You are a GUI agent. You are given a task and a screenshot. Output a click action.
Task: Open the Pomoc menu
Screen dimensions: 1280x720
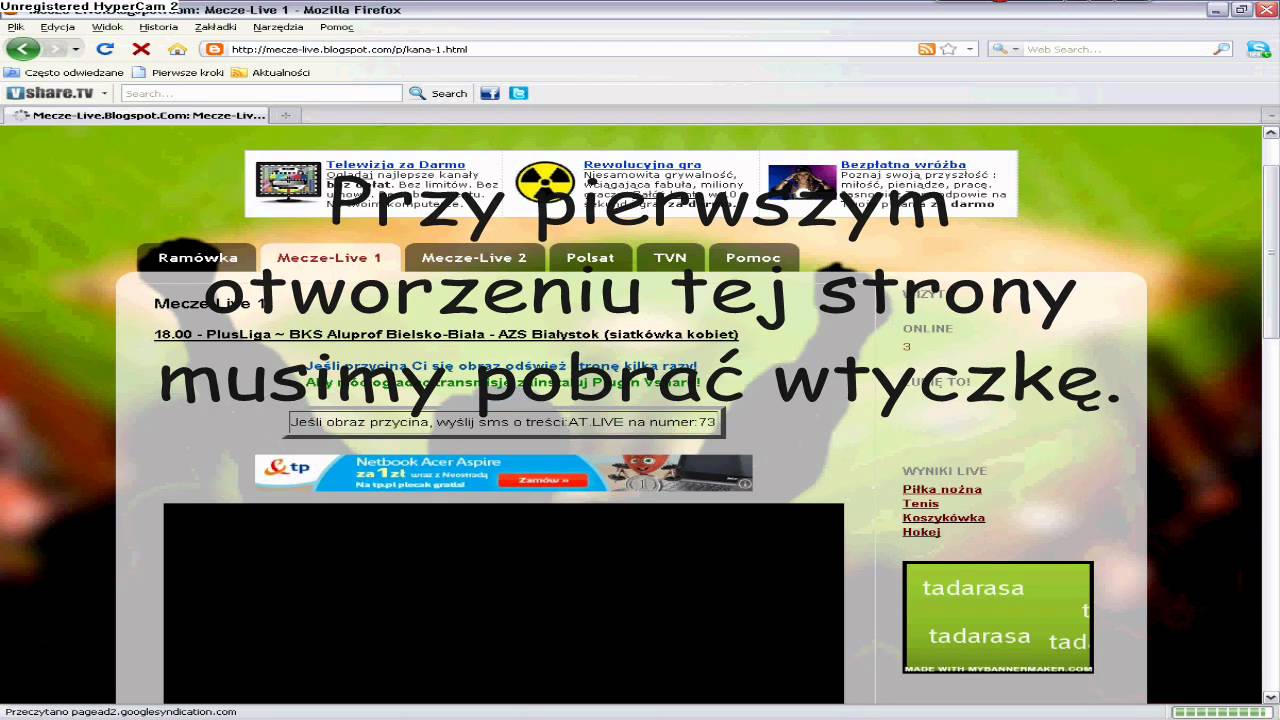click(337, 27)
